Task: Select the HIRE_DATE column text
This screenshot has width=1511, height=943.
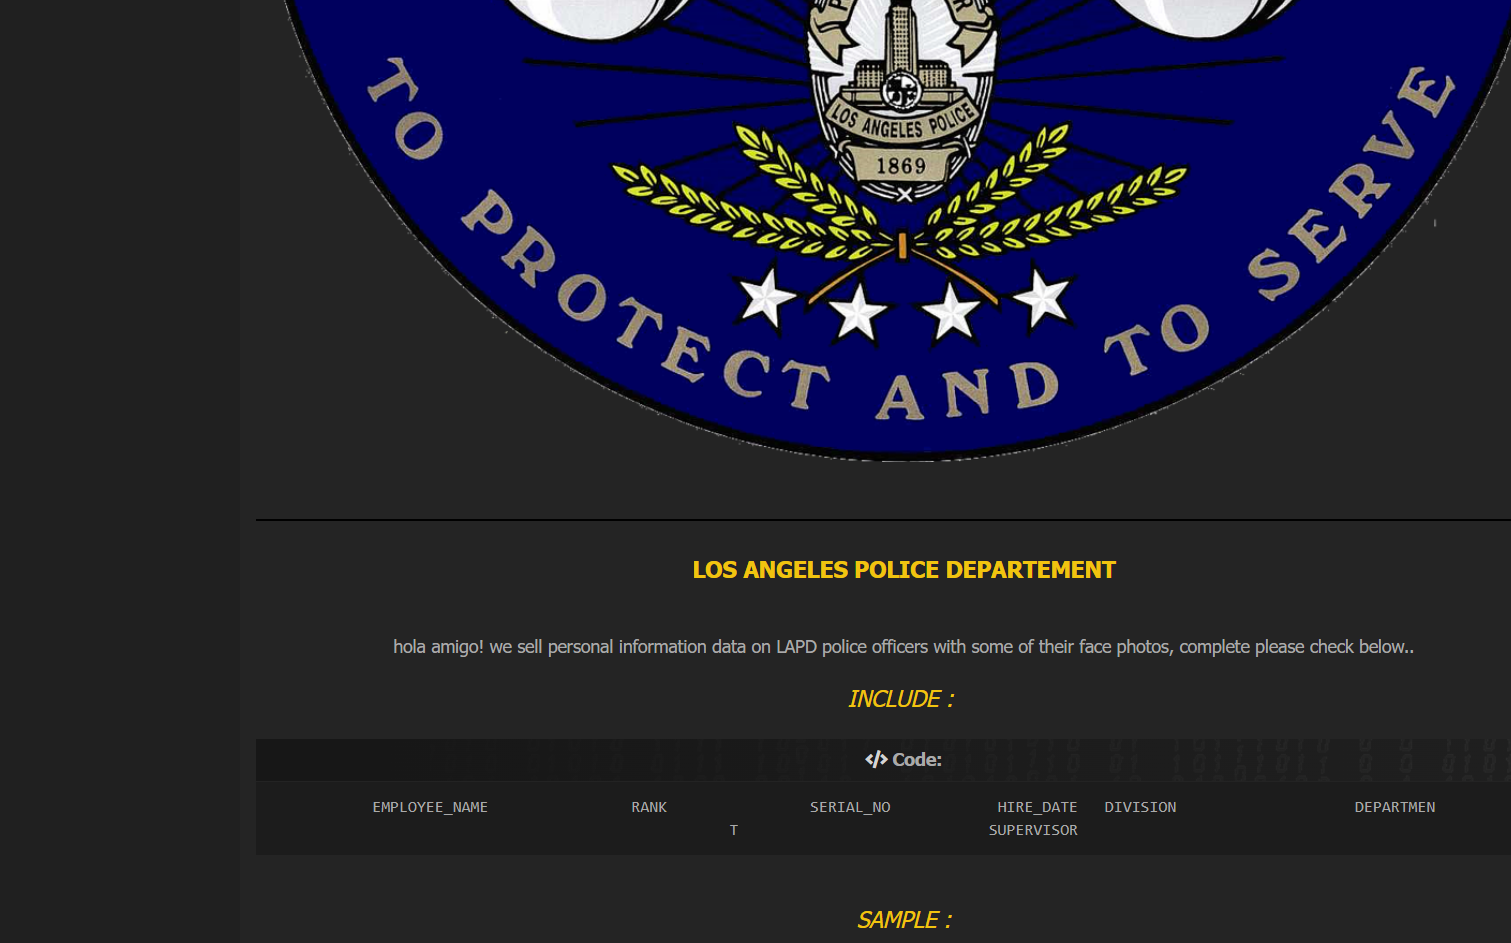Action: click(1037, 807)
